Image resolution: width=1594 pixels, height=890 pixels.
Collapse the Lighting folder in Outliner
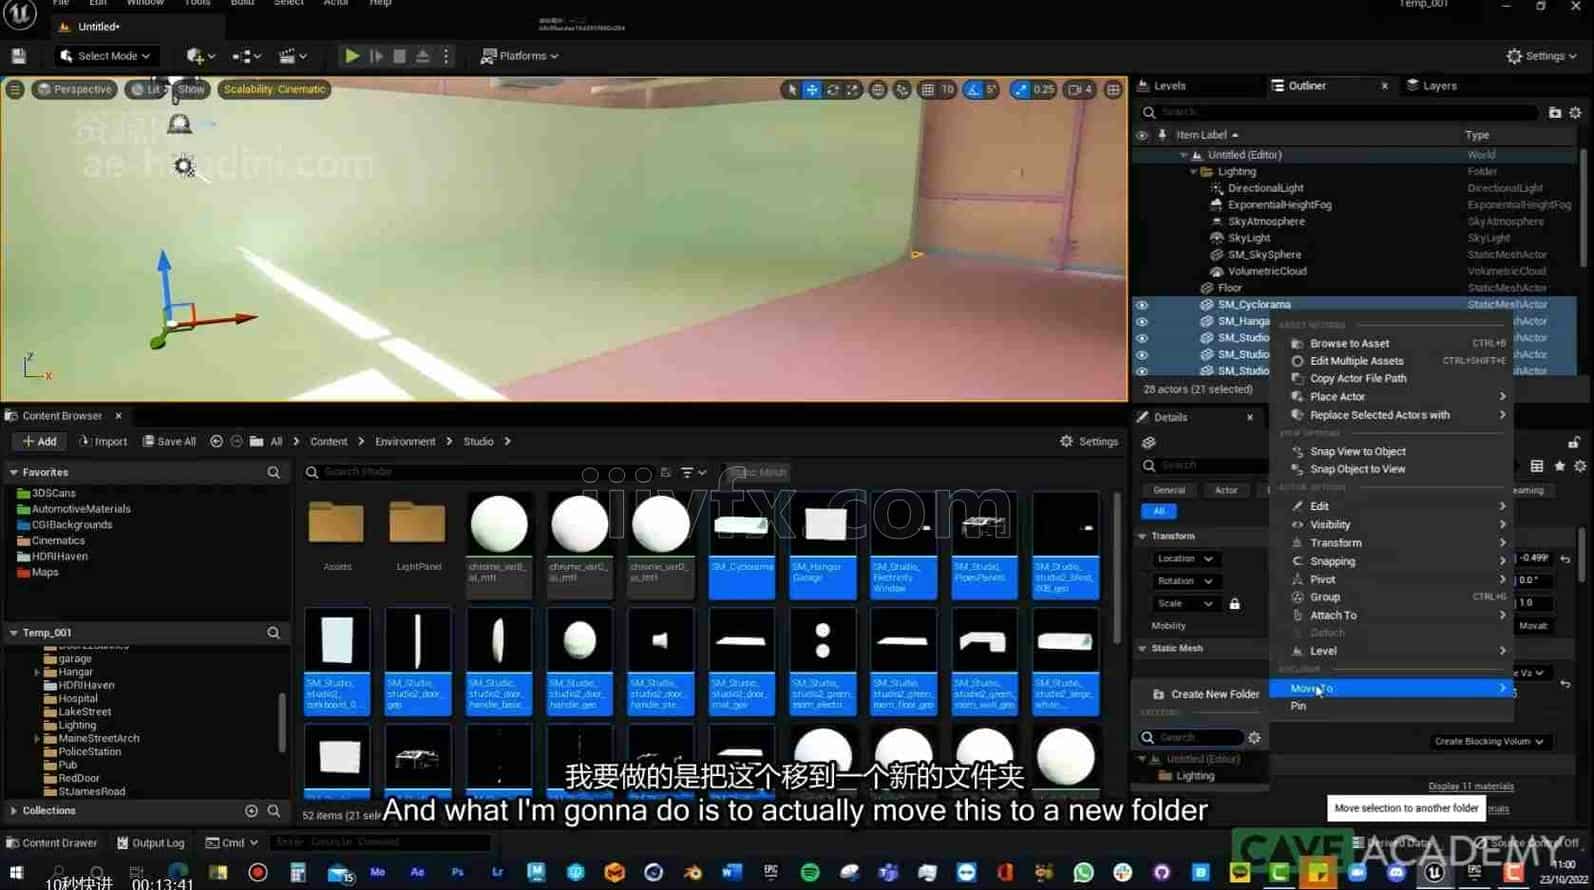coord(1193,172)
